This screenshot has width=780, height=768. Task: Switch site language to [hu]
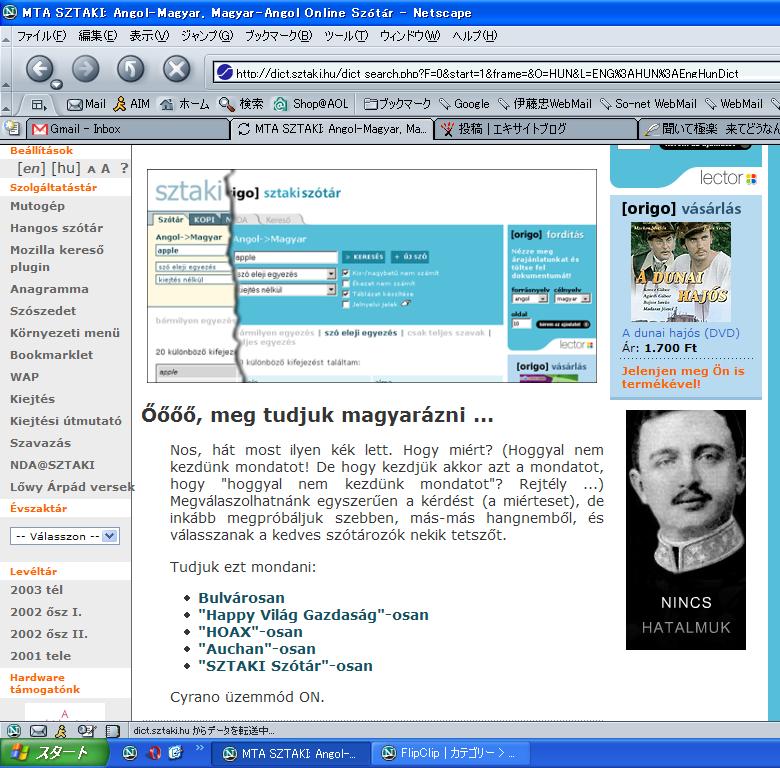pos(65,168)
